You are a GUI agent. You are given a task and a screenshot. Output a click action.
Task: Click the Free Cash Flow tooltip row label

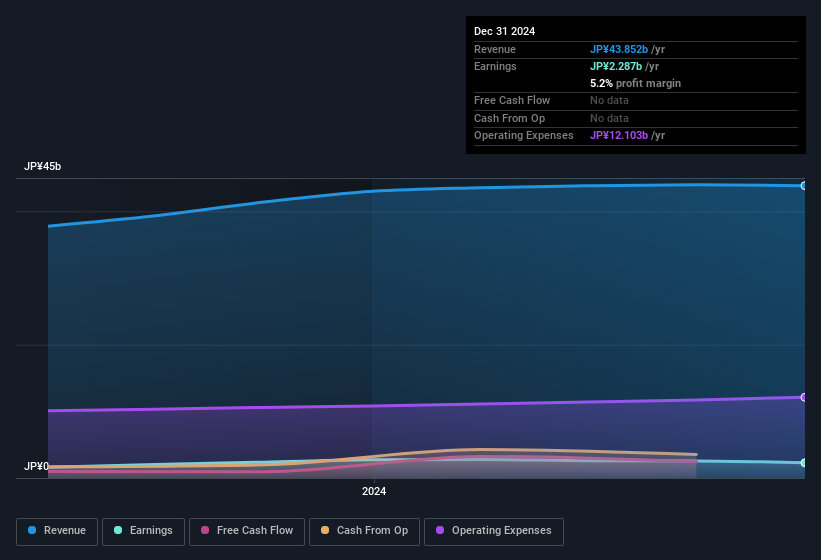tap(512, 100)
